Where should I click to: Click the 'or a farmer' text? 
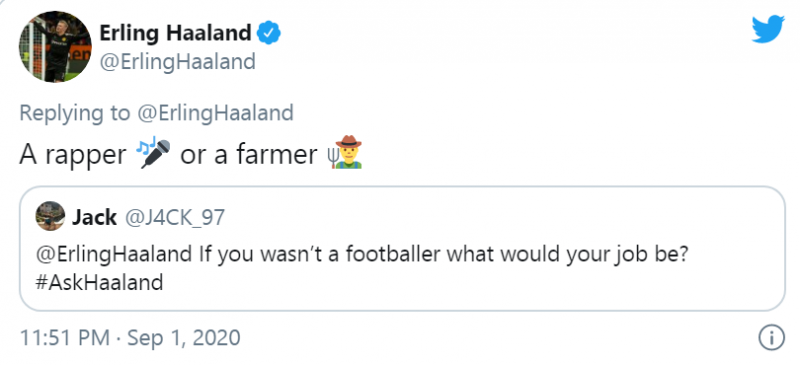[x=248, y=154]
